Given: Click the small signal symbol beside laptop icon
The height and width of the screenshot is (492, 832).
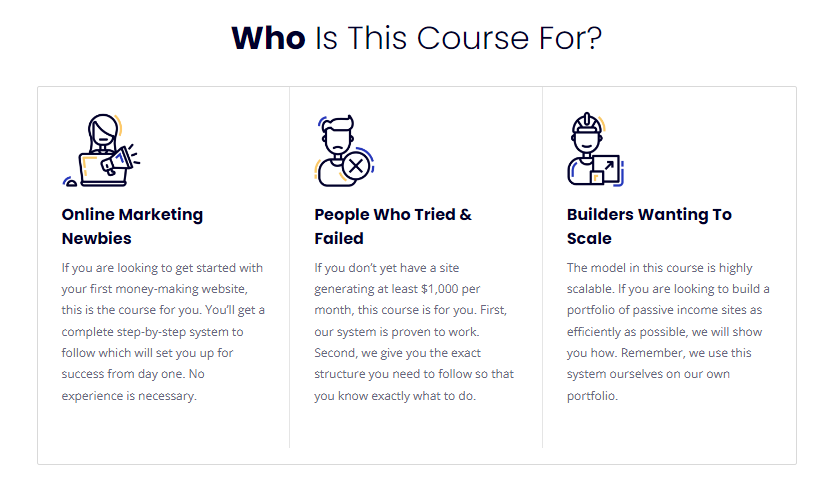Looking at the screenshot, I should [70, 182].
